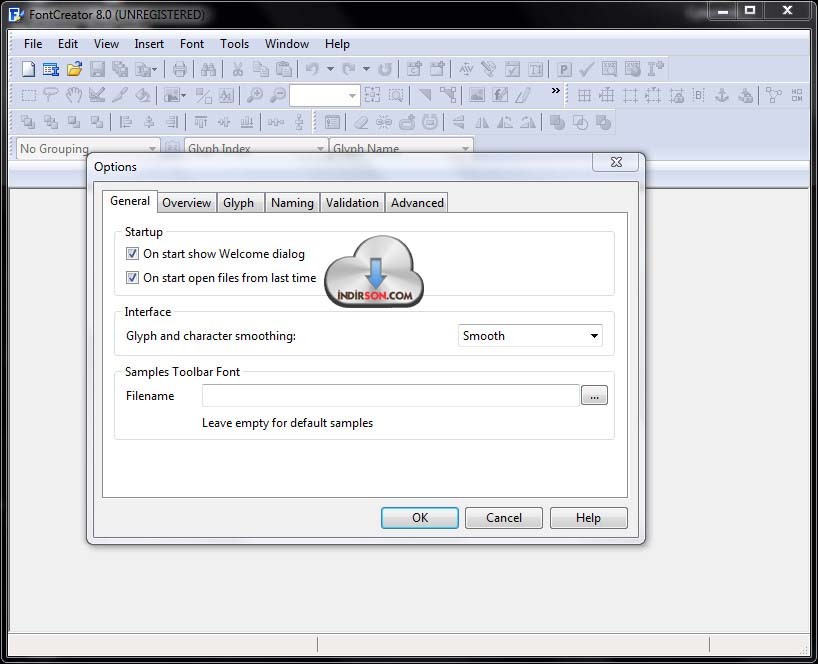Image resolution: width=818 pixels, height=664 pixels.
Task: Open the Glyph and character smoothing dropdown
Action: point(530,335)
